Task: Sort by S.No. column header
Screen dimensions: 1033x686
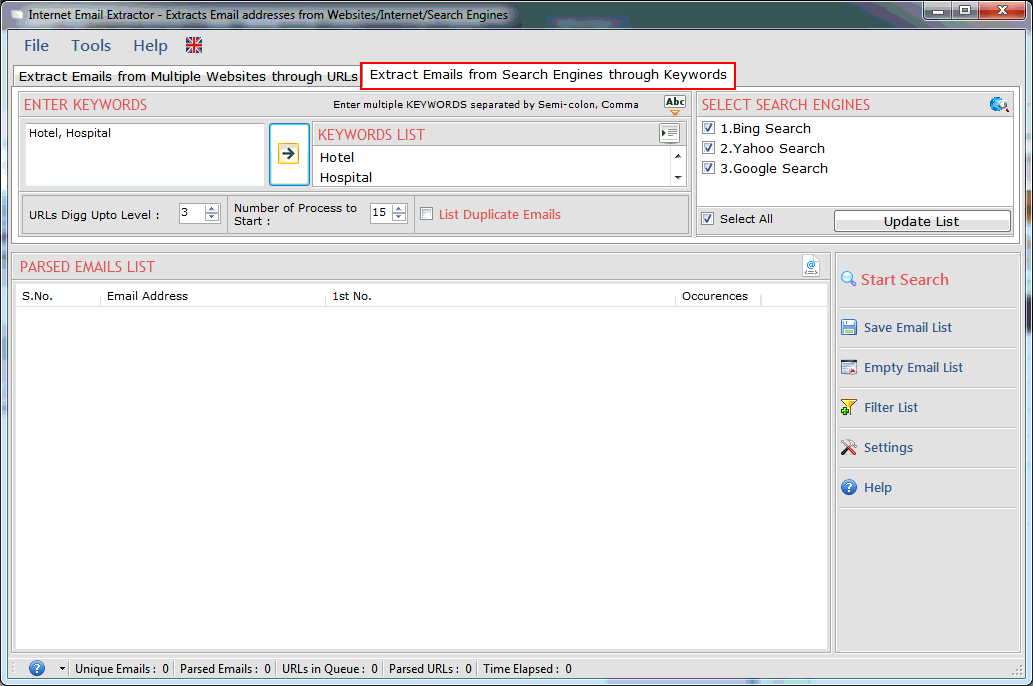Action: pos(58,297)
